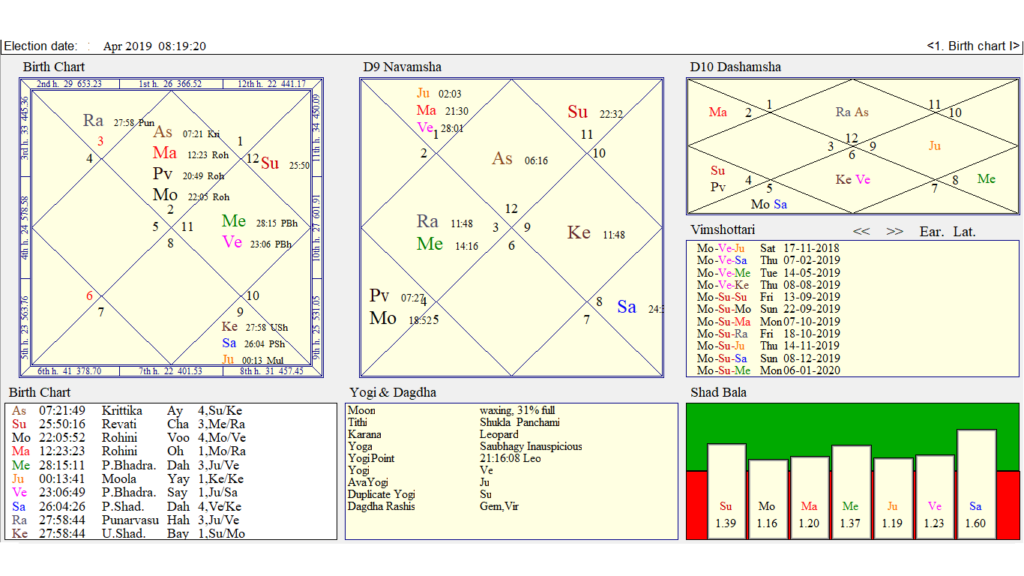Click the Sa 1.60 Shad Bala bar
This screenshot has width=1024, height=576.
click(x=976, y=484)
